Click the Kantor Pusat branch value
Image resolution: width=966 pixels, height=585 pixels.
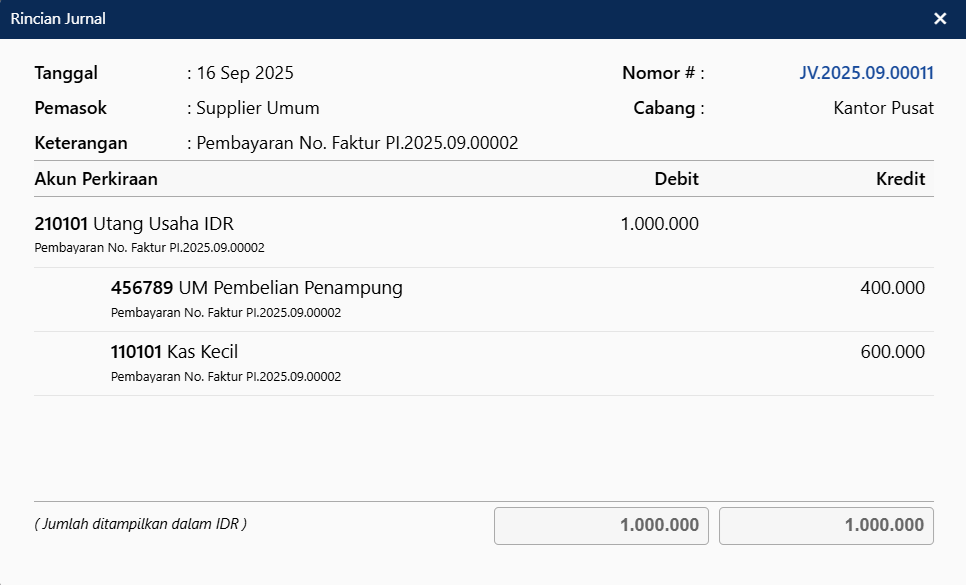[x=883, y=108]
